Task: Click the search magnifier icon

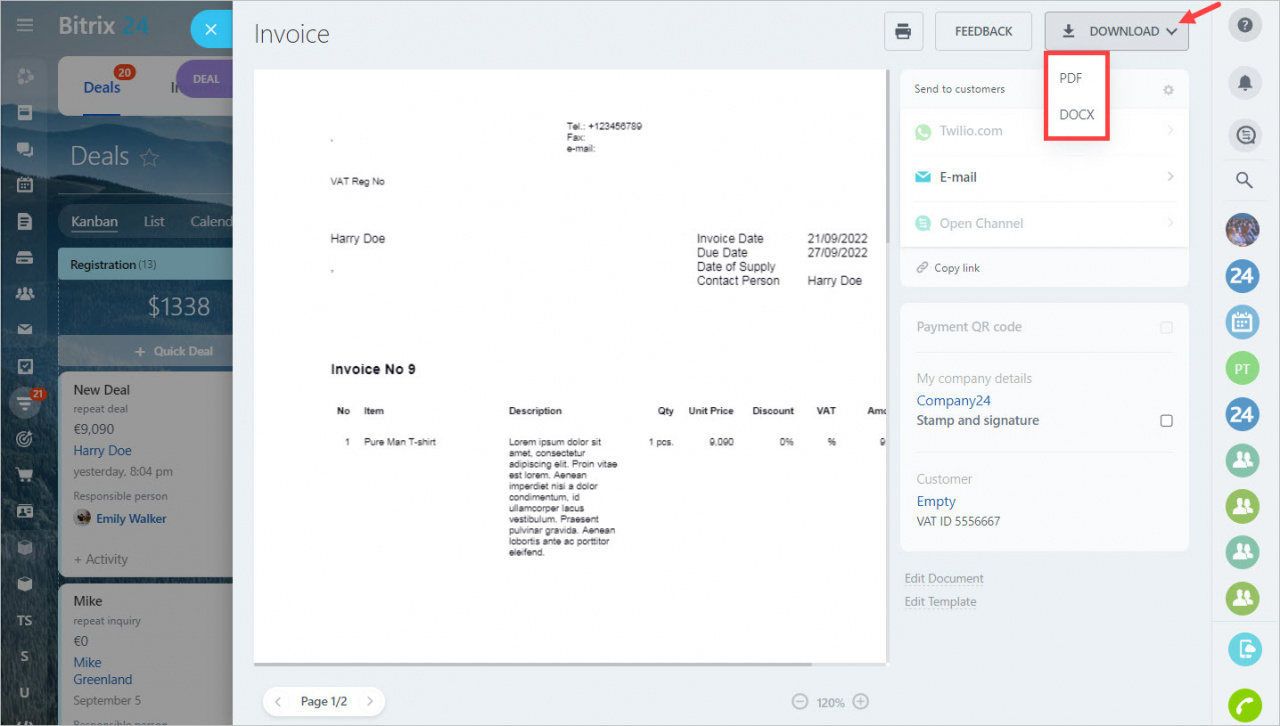Action: (x=1244, y=181)
